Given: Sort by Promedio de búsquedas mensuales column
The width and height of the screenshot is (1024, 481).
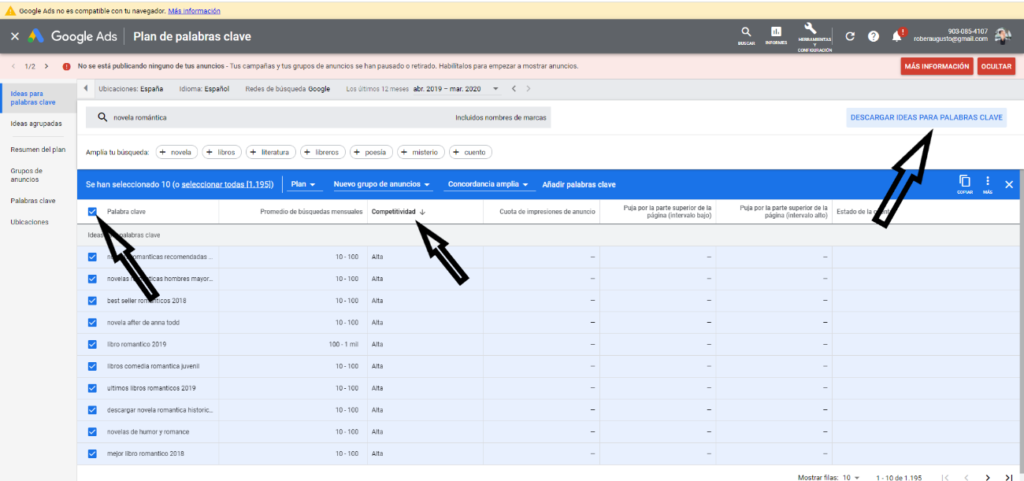Looking at the screenshot, I should pos(312,211).
